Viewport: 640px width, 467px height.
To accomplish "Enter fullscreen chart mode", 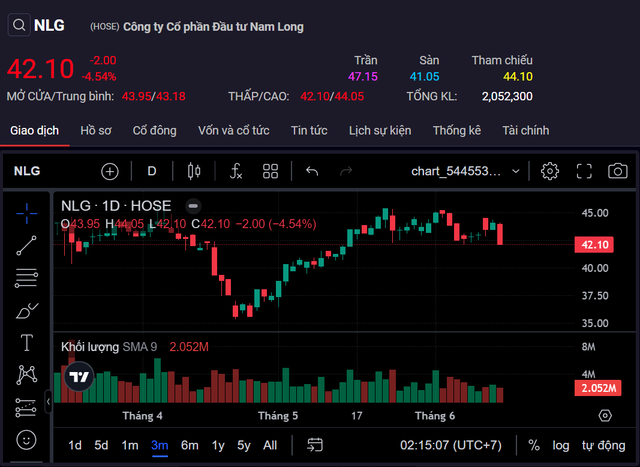I will tap(584, 171).
